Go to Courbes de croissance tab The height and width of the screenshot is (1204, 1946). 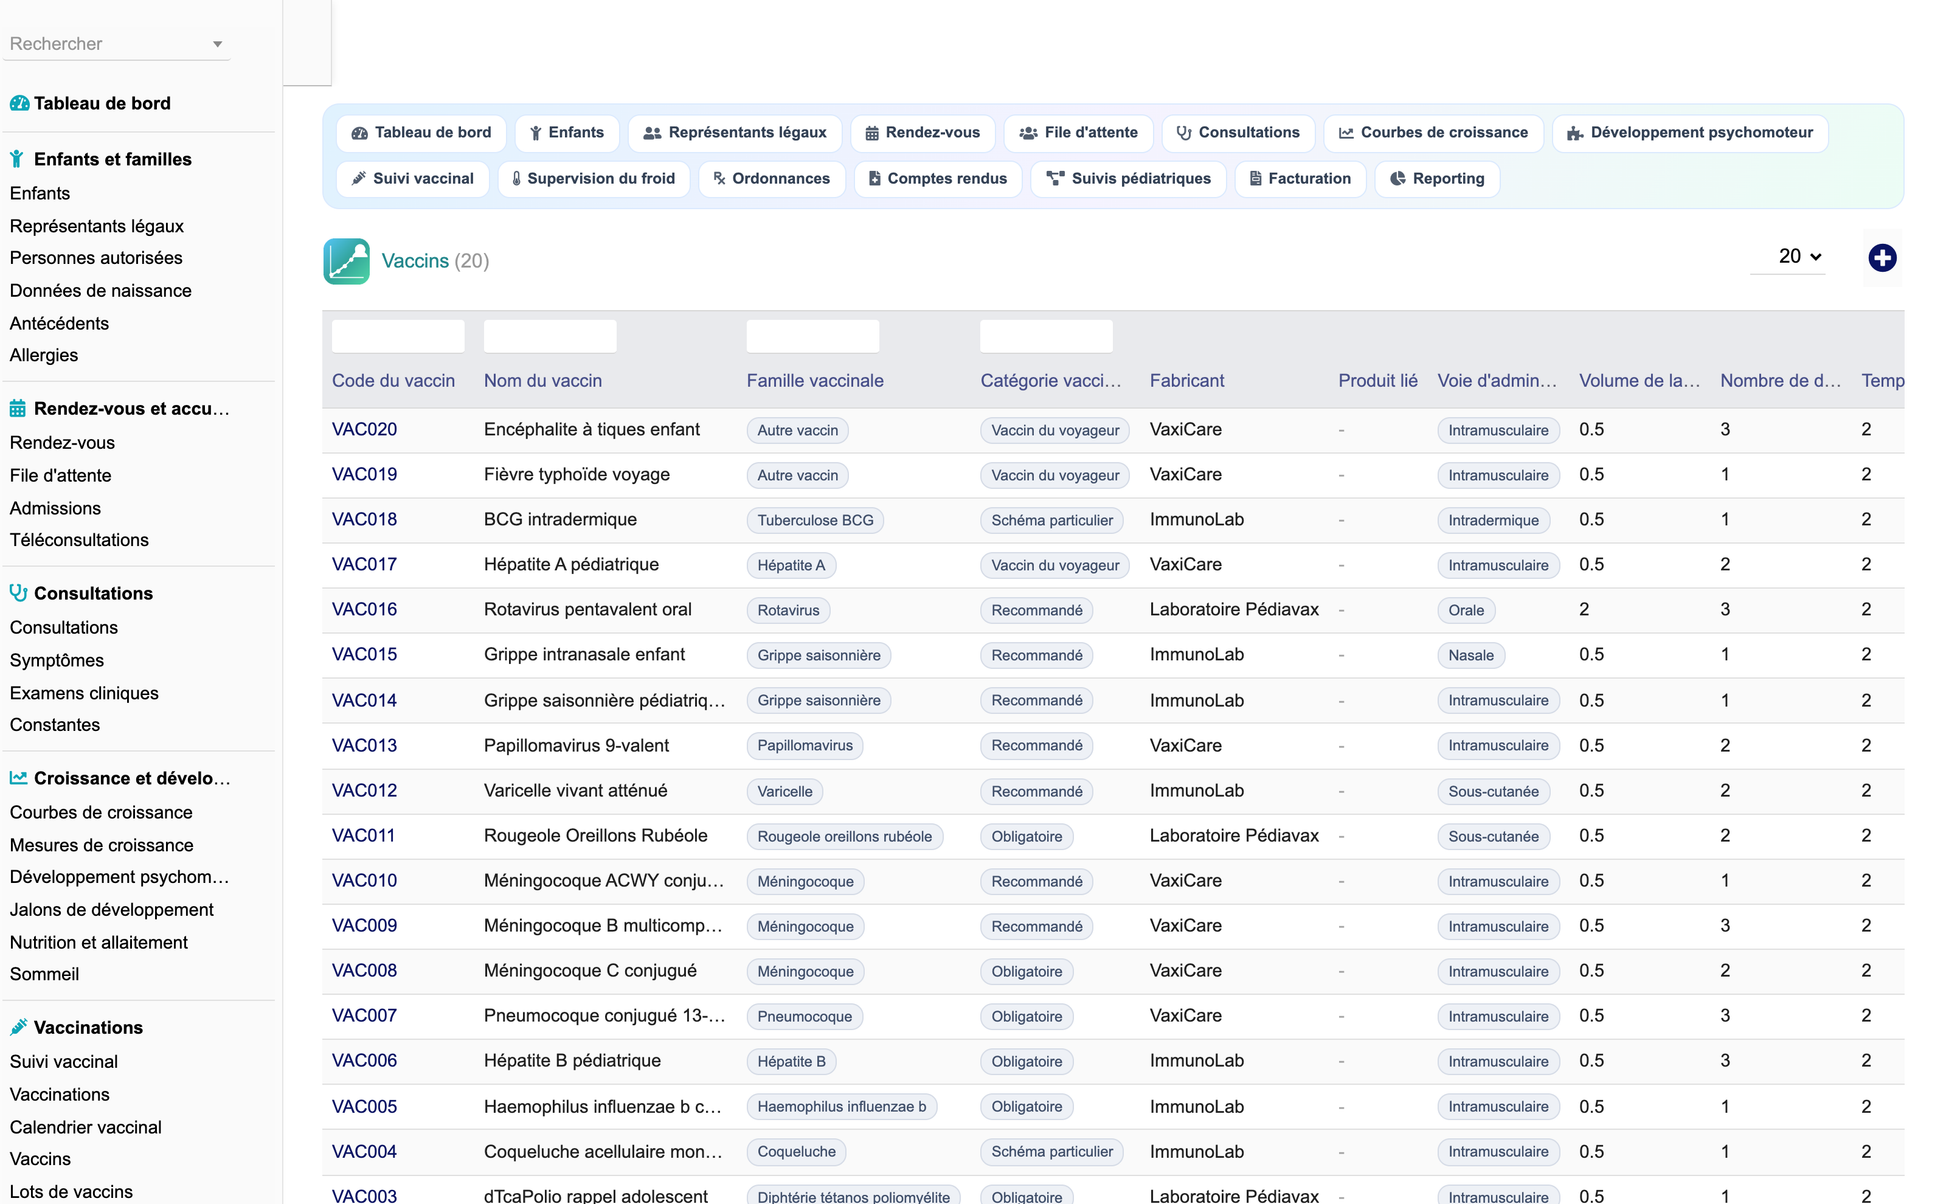pos(1433,133)
